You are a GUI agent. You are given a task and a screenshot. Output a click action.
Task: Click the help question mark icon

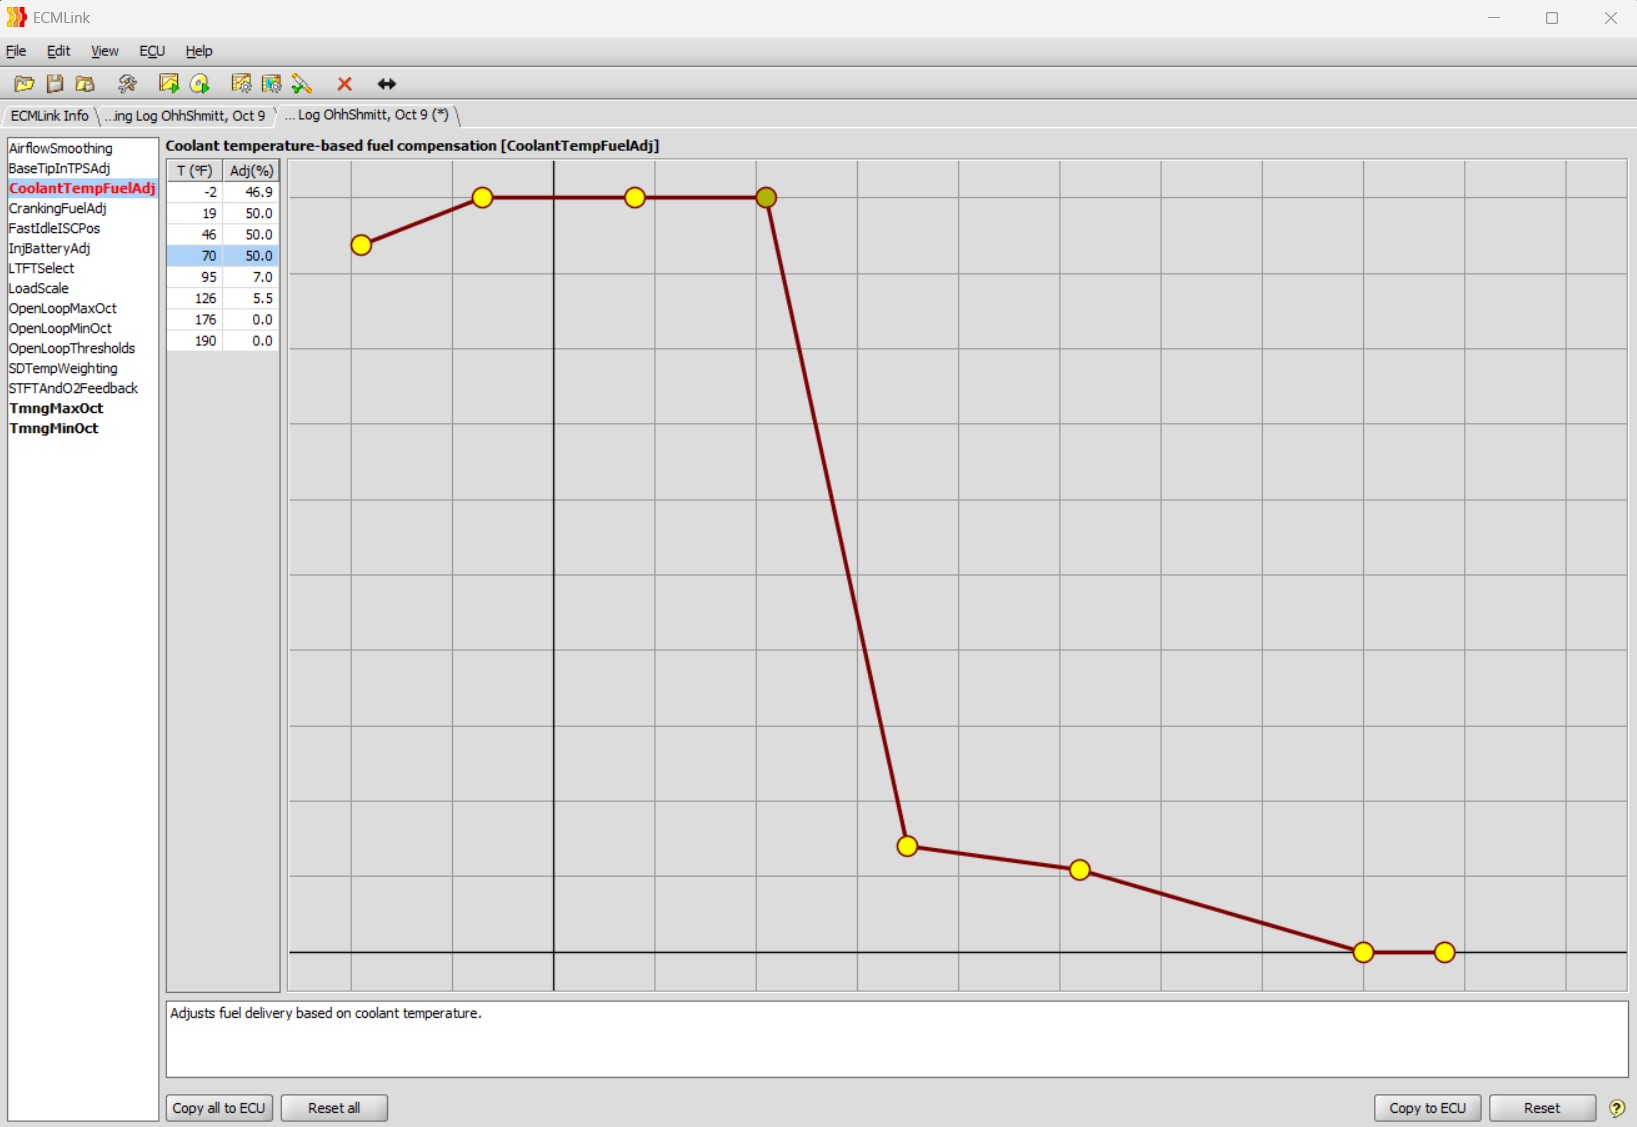point(1617,1108)
